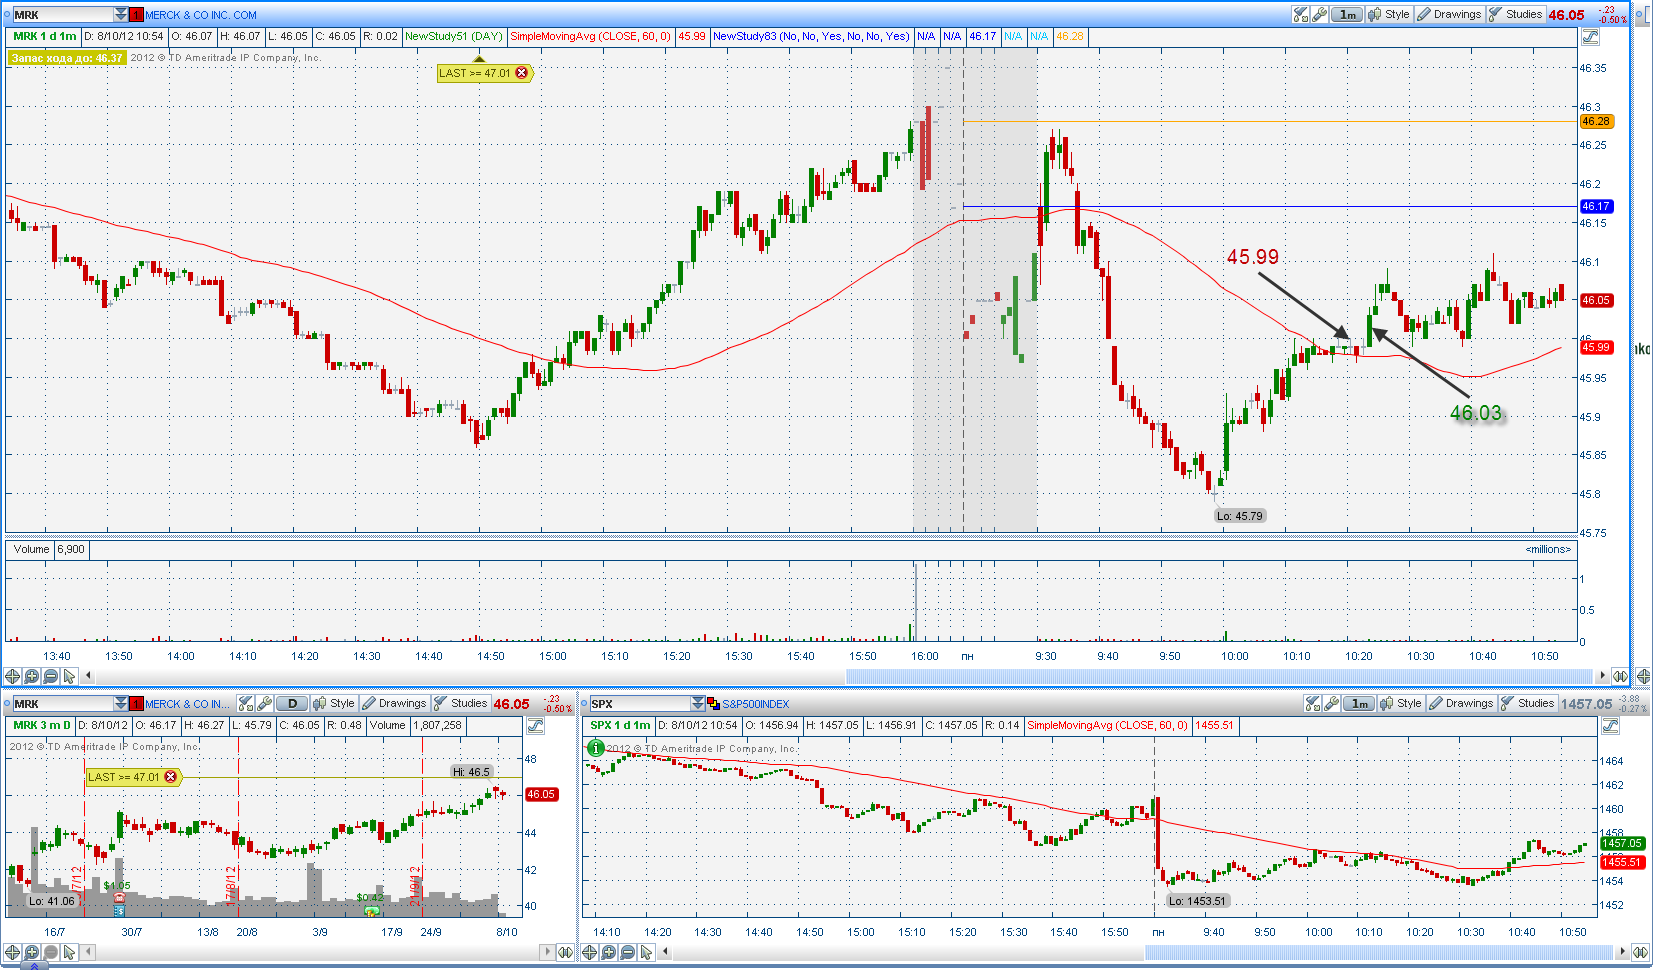The width and height of the screenshot is (1653, 970).
Task: Open settings wrench in SPX chart
Action: point(1331,703)
